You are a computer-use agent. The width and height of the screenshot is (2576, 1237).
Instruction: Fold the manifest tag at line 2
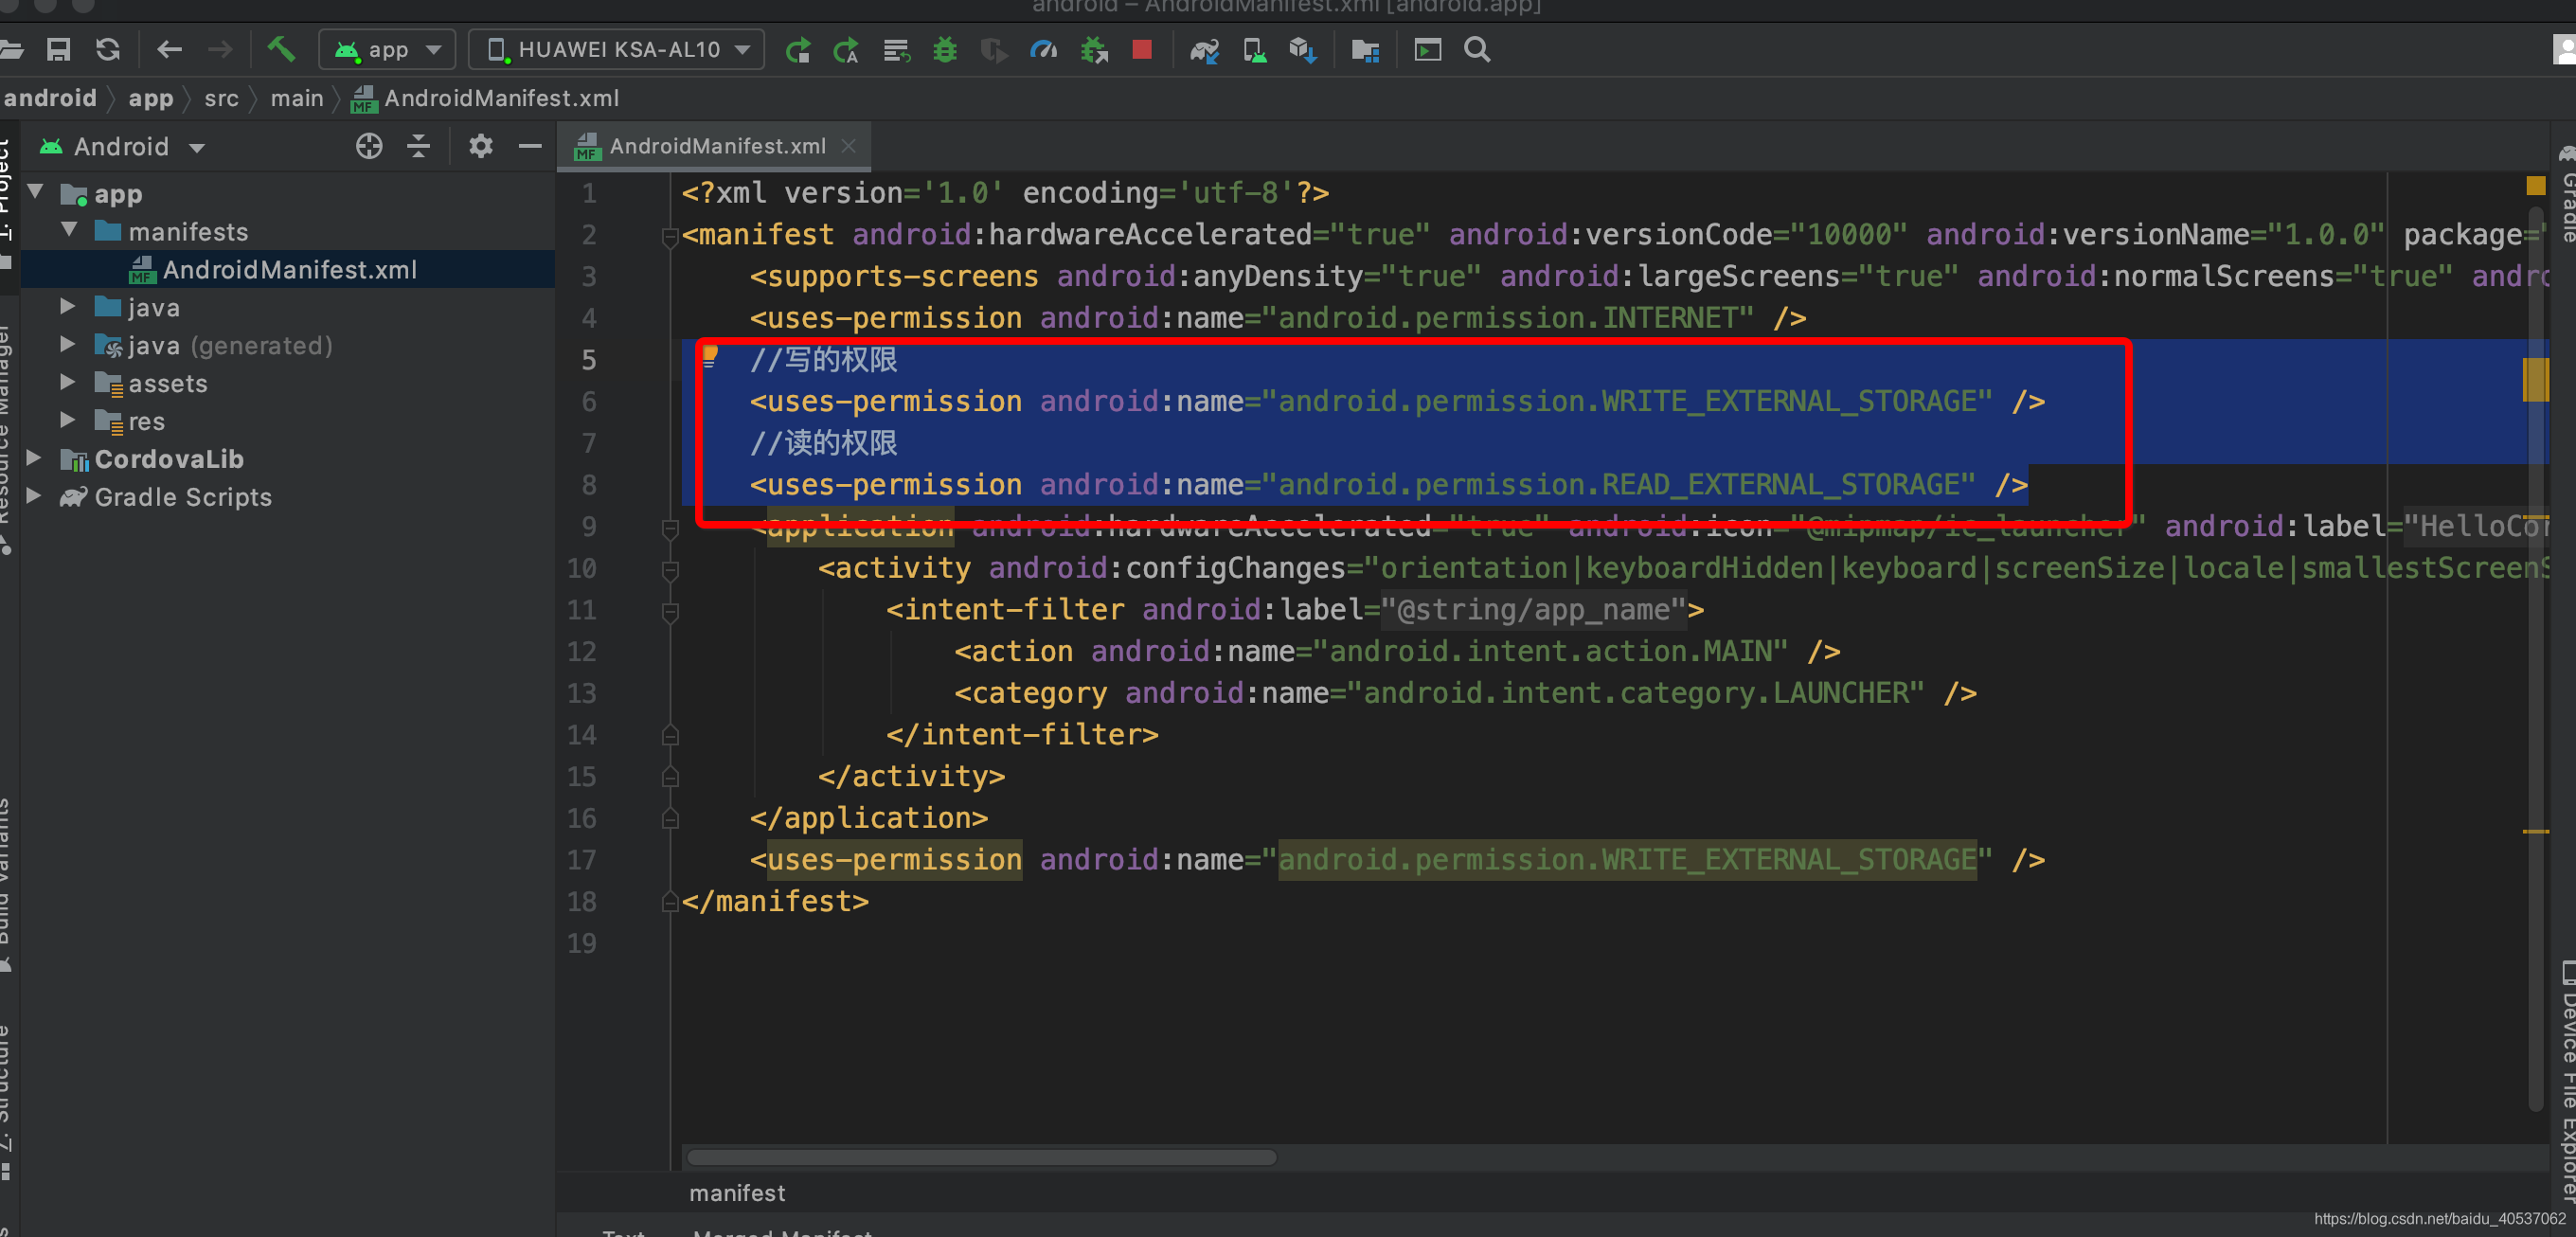[x=670, y=236]
